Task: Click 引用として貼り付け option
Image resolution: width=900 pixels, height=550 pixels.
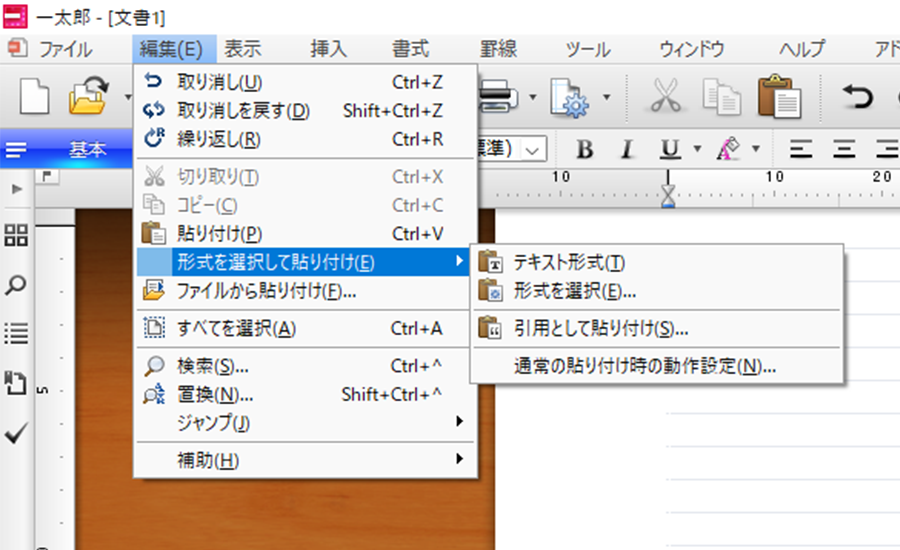Action: pos(600,328)
